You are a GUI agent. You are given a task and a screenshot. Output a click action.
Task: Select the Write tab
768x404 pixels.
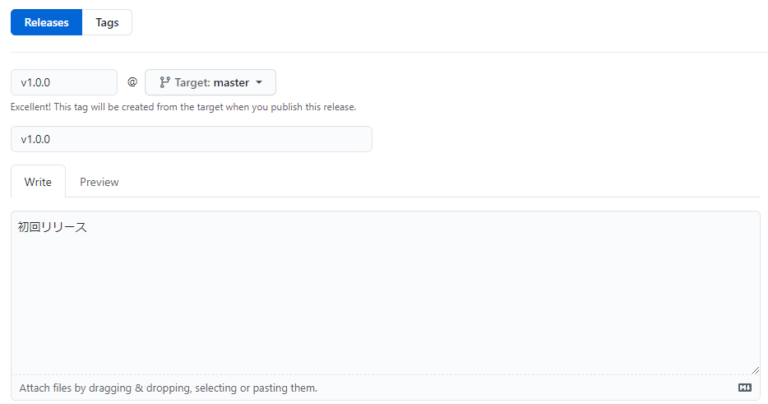[x=38, y=182]
